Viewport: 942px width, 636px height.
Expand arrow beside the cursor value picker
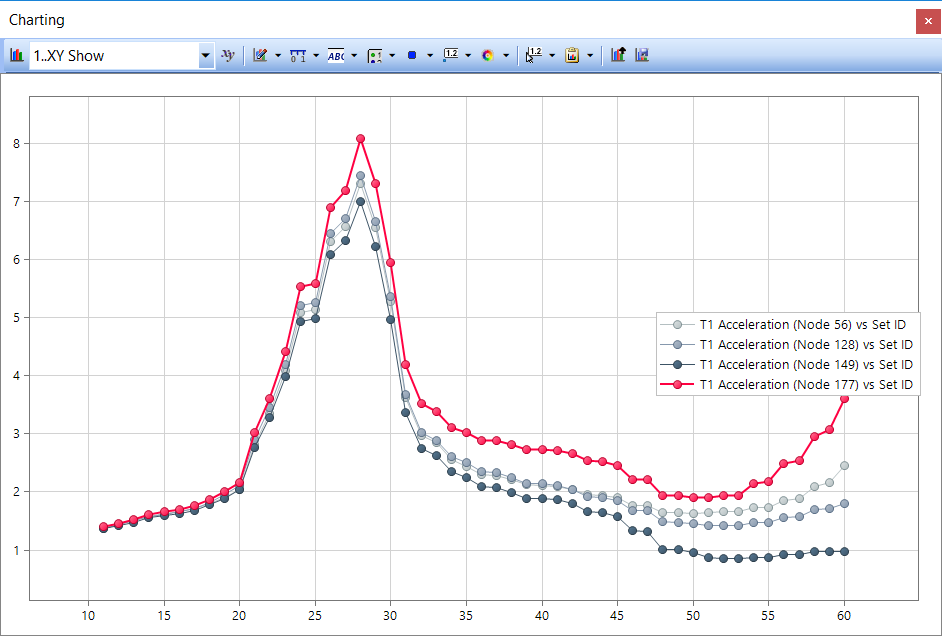552,56
